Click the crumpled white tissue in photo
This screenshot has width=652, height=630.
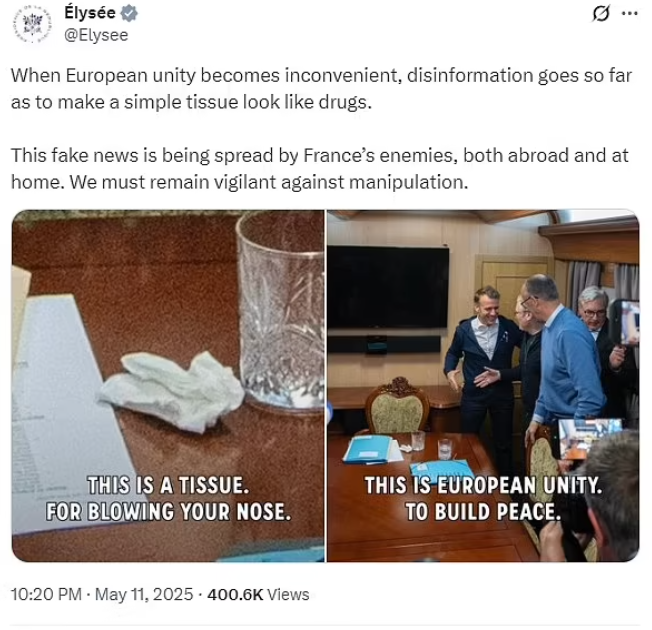coord(171,391)
